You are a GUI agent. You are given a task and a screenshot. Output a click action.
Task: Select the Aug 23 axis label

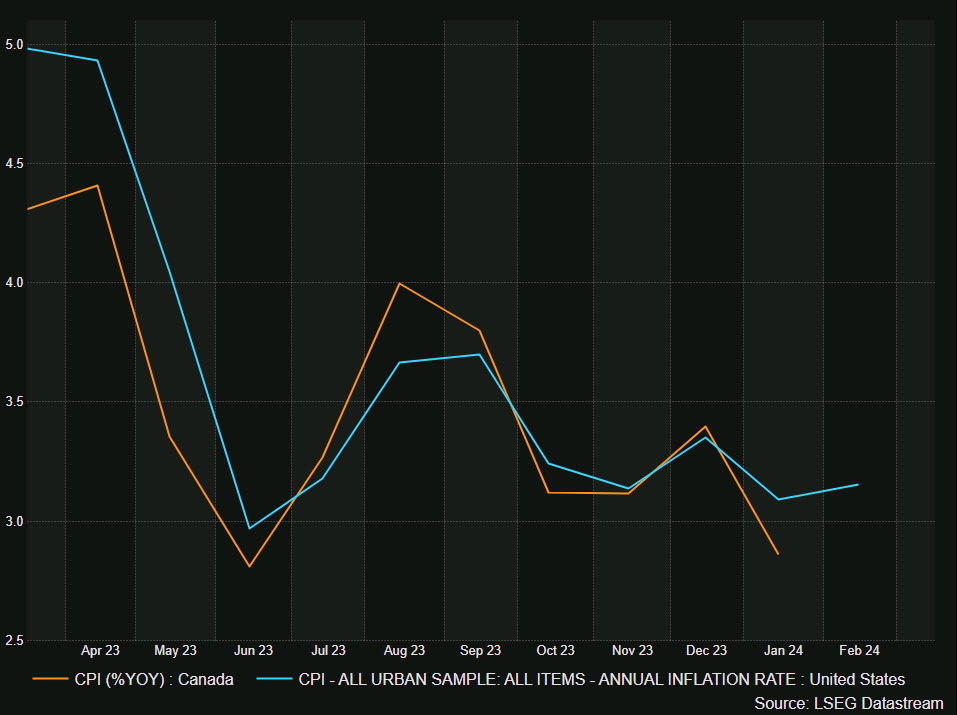tap(404, 650)
